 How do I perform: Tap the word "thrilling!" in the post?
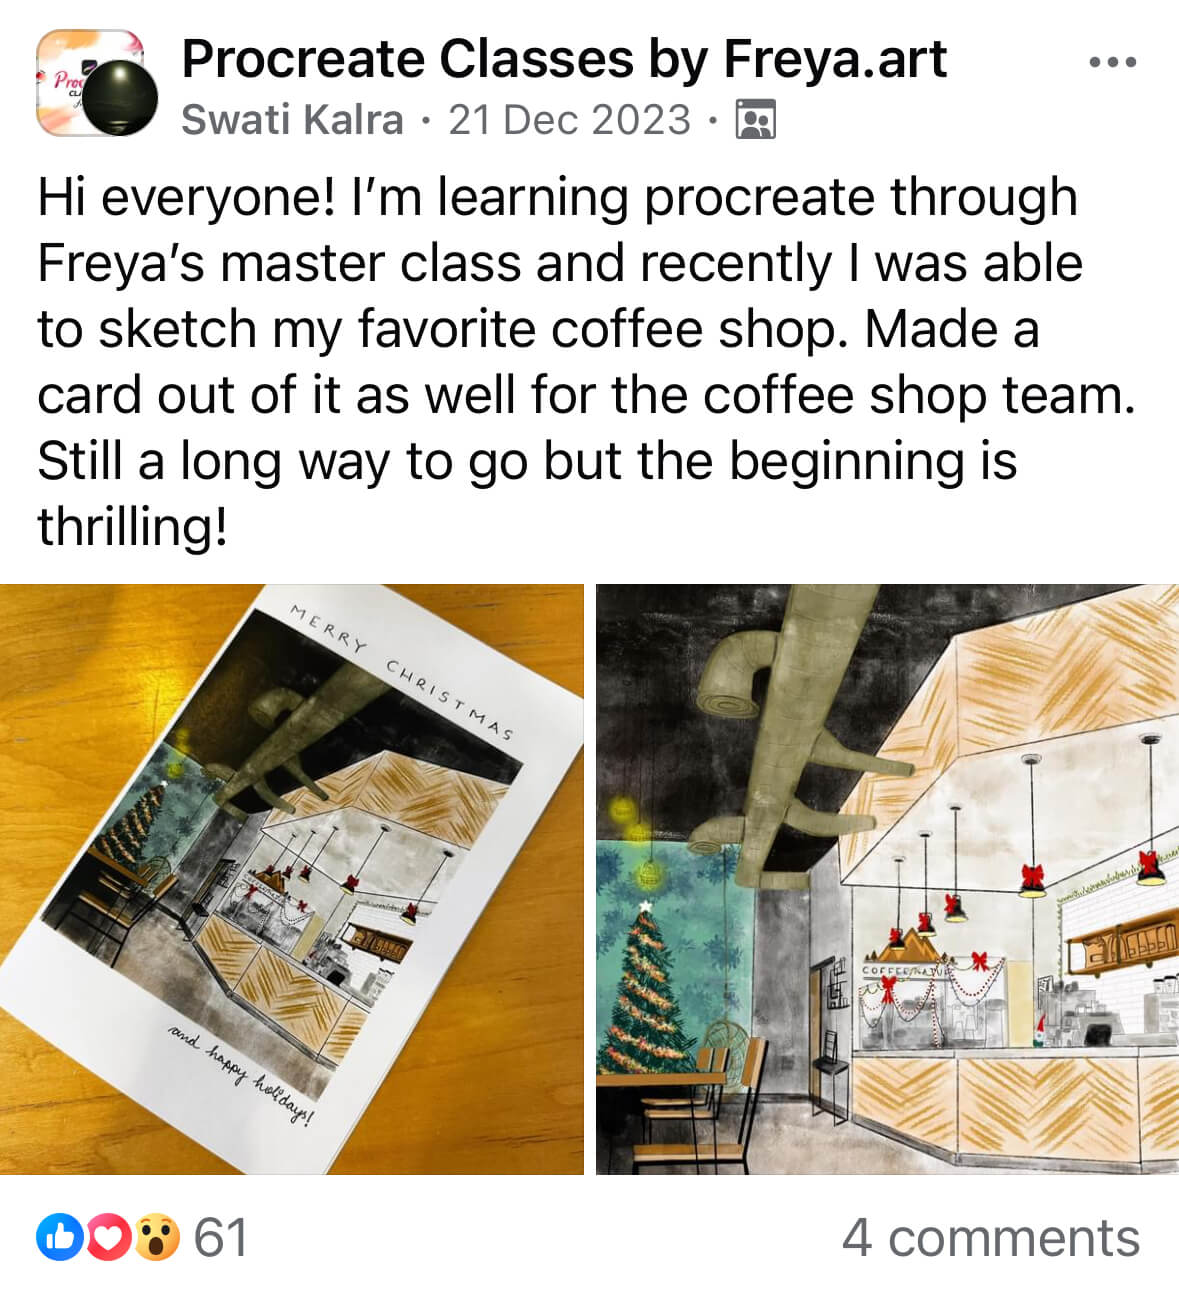[132, 526]
